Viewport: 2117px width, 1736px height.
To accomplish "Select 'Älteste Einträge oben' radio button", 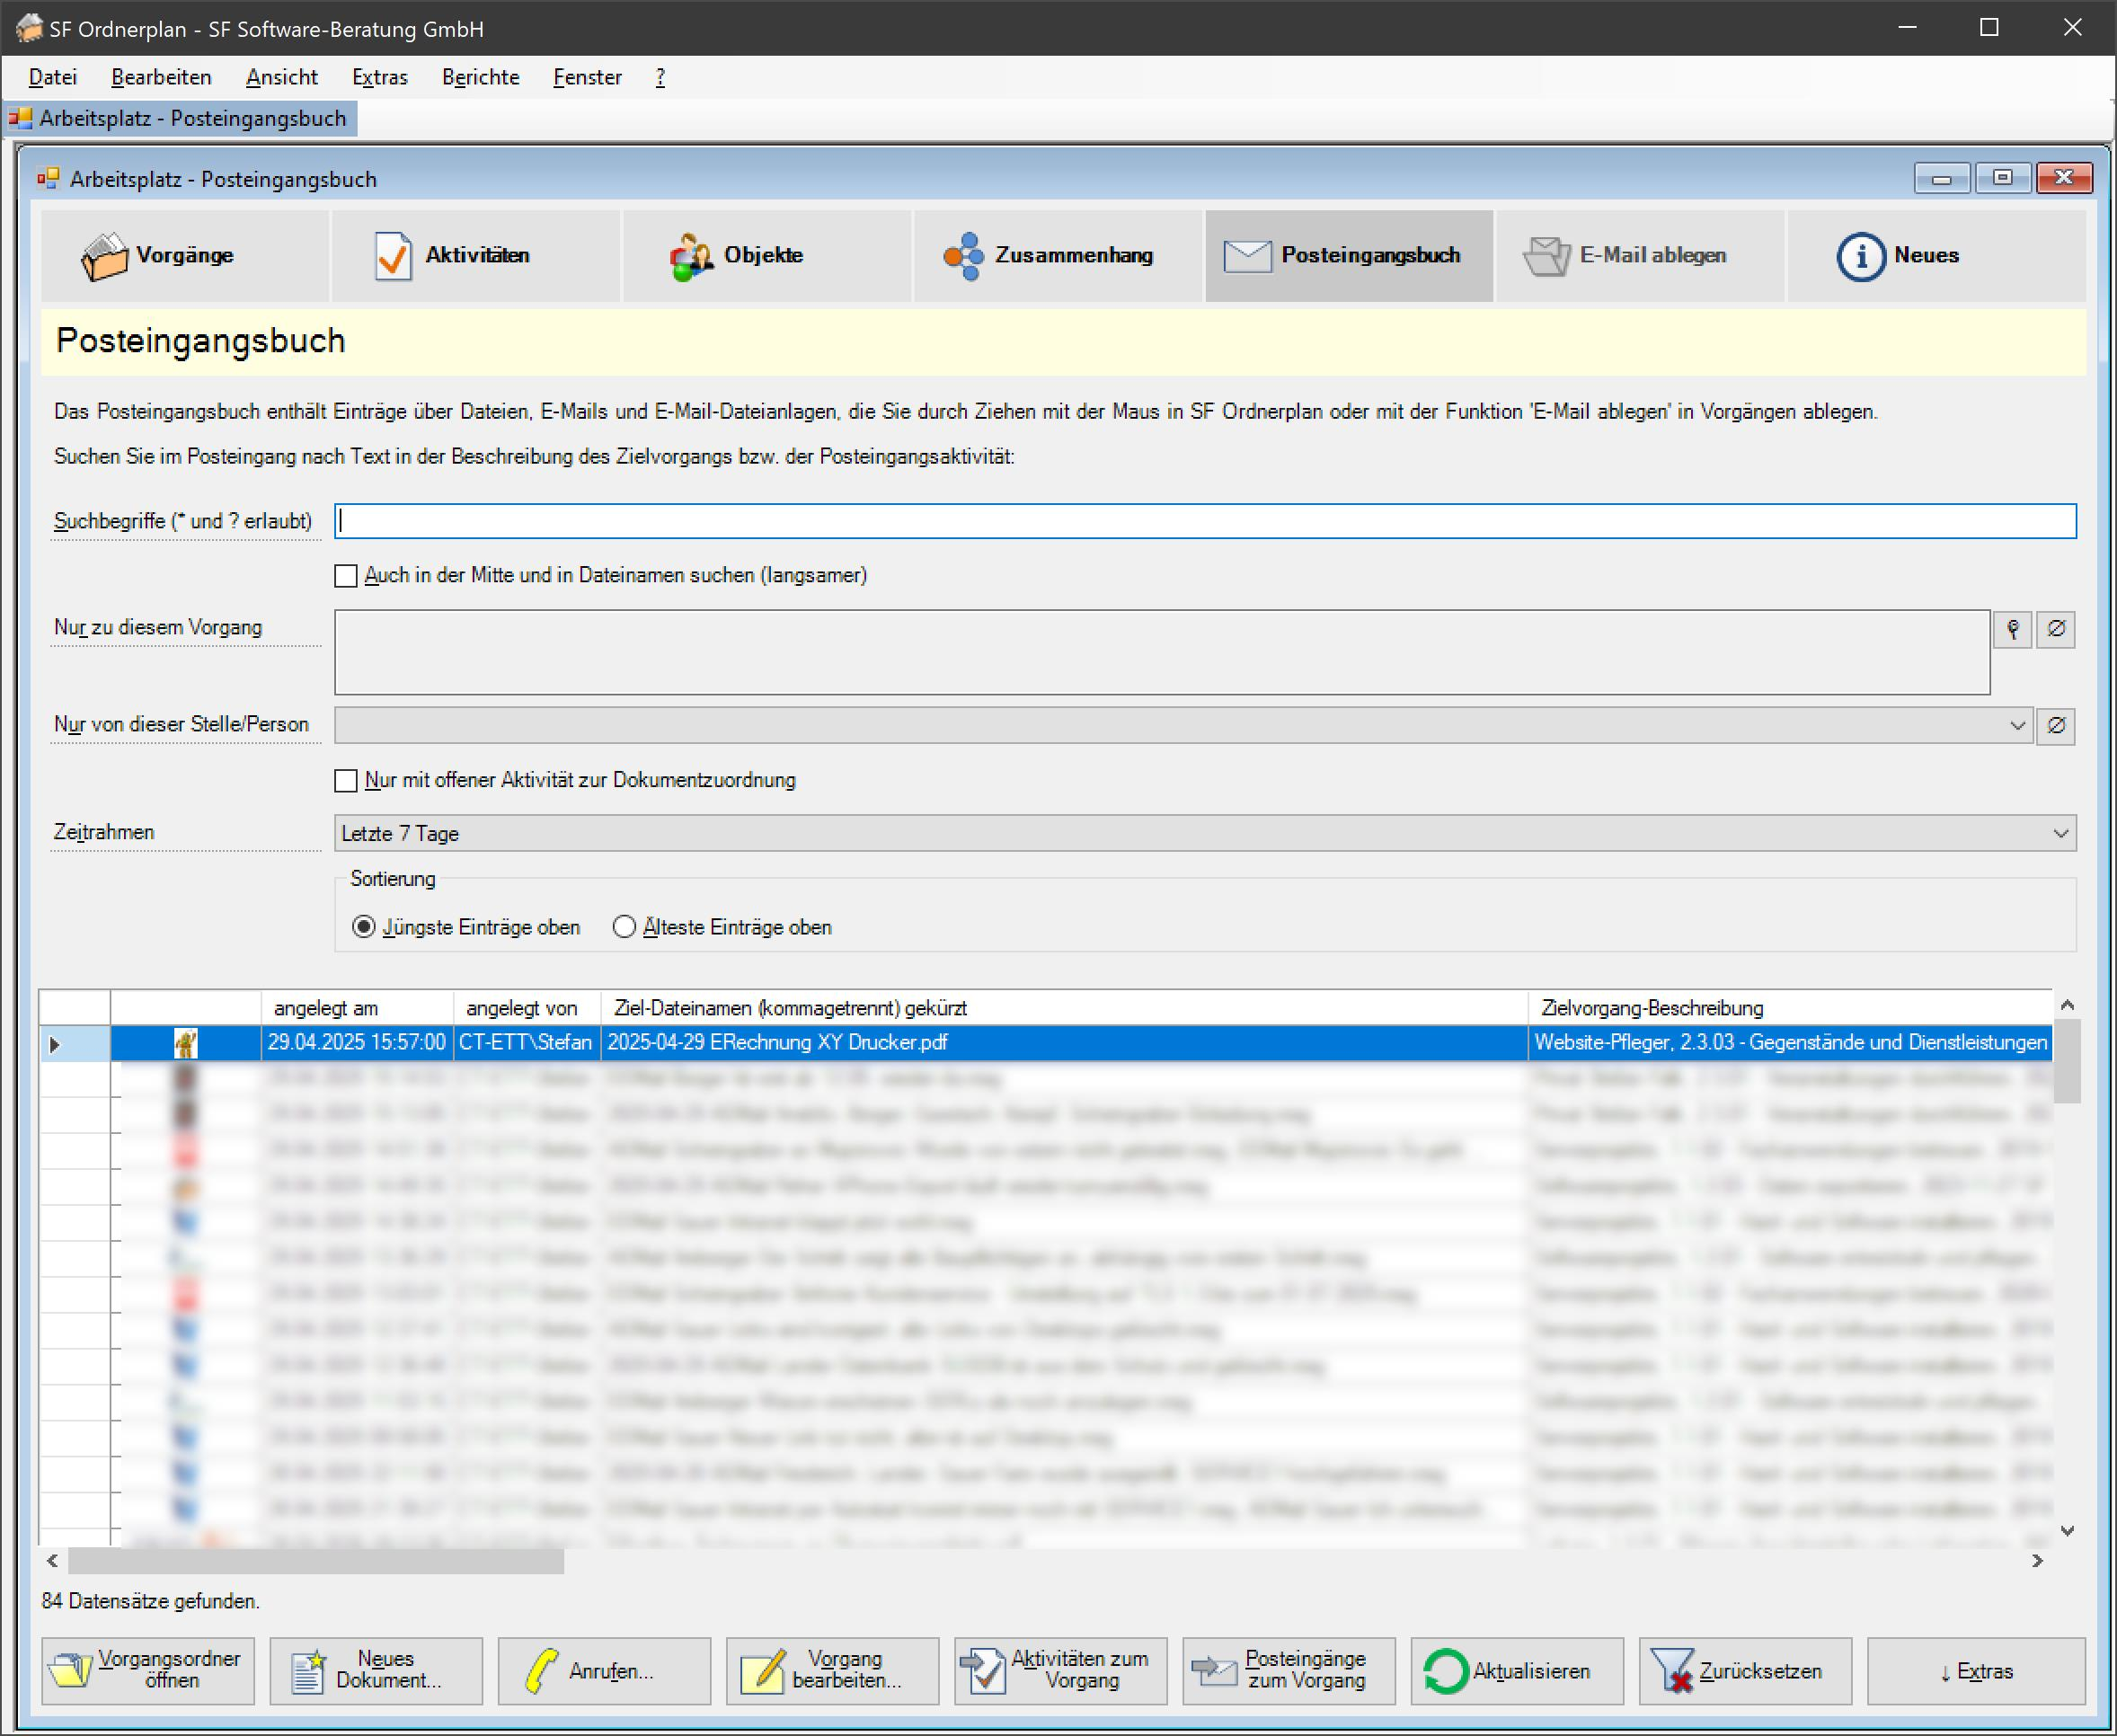I will [x=624, y=927].
